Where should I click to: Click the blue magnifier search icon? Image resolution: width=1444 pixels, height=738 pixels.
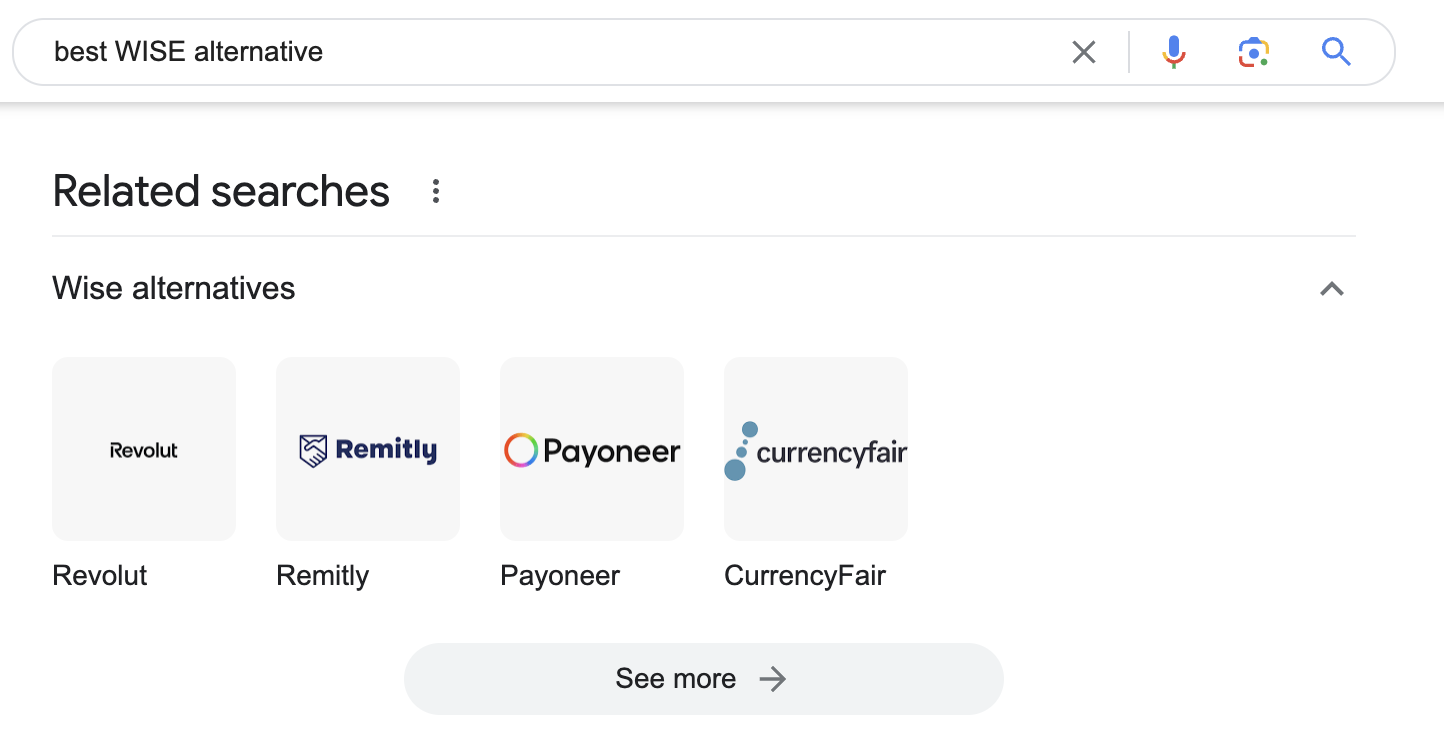1336,52
